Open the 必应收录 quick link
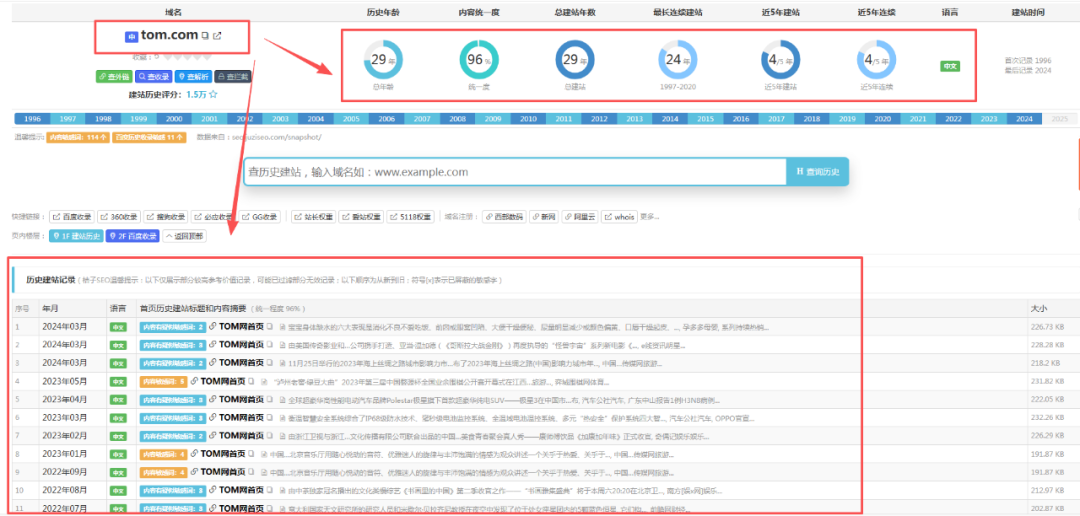 pyautogui.click(x=214, y=216)
